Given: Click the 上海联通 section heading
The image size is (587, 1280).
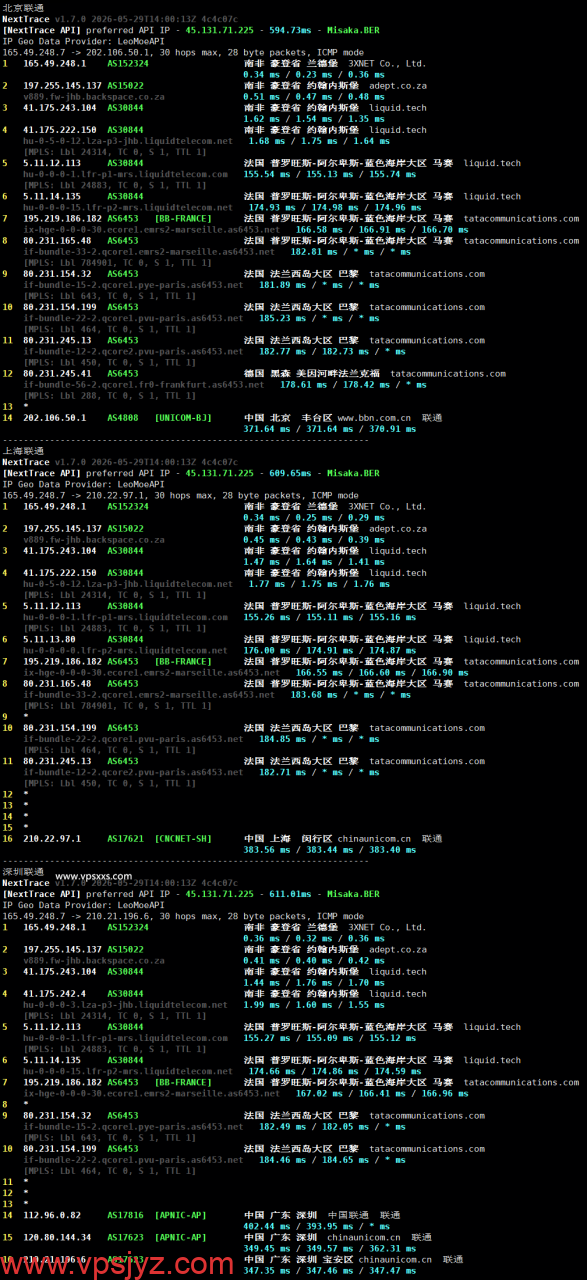Looking at the screenshot, I should (x=22, y=451).
